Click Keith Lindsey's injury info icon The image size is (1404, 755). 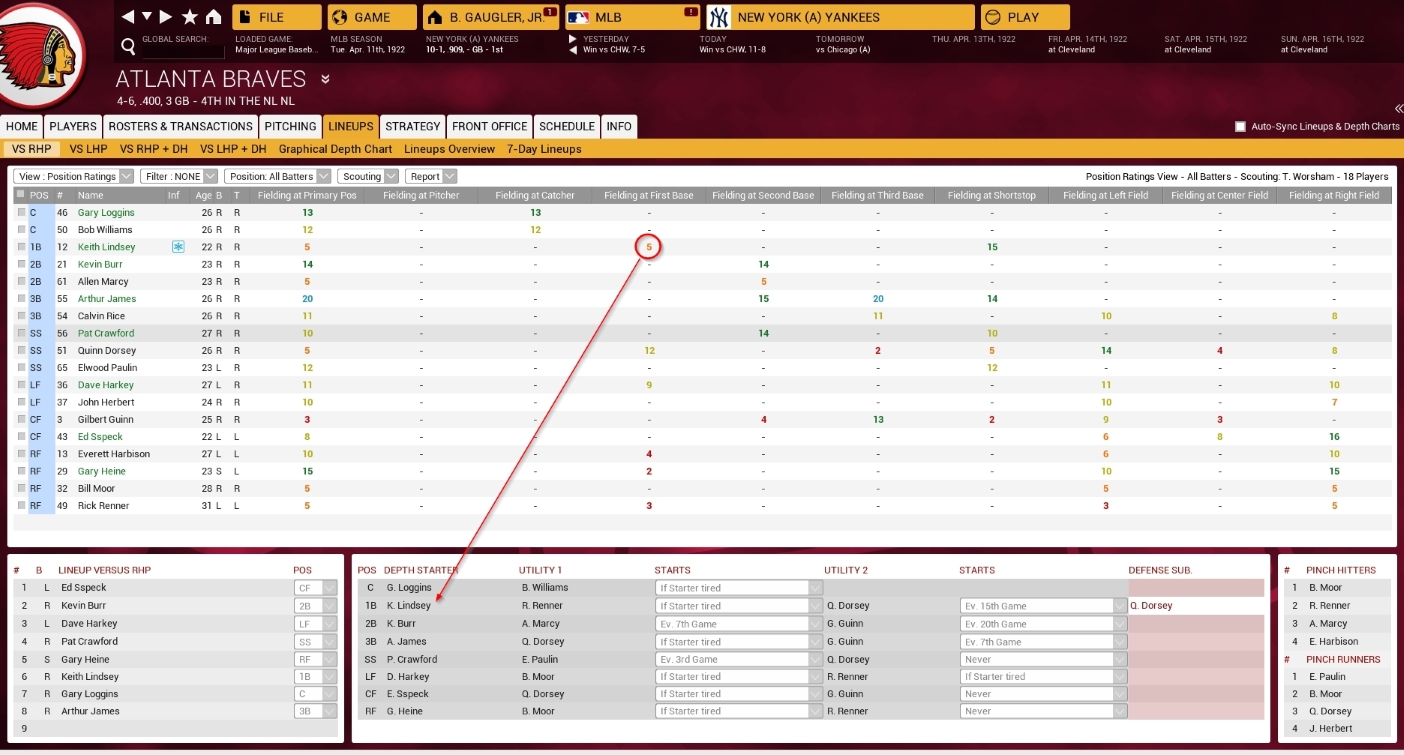pyautogui.click(x=178, y=247)
